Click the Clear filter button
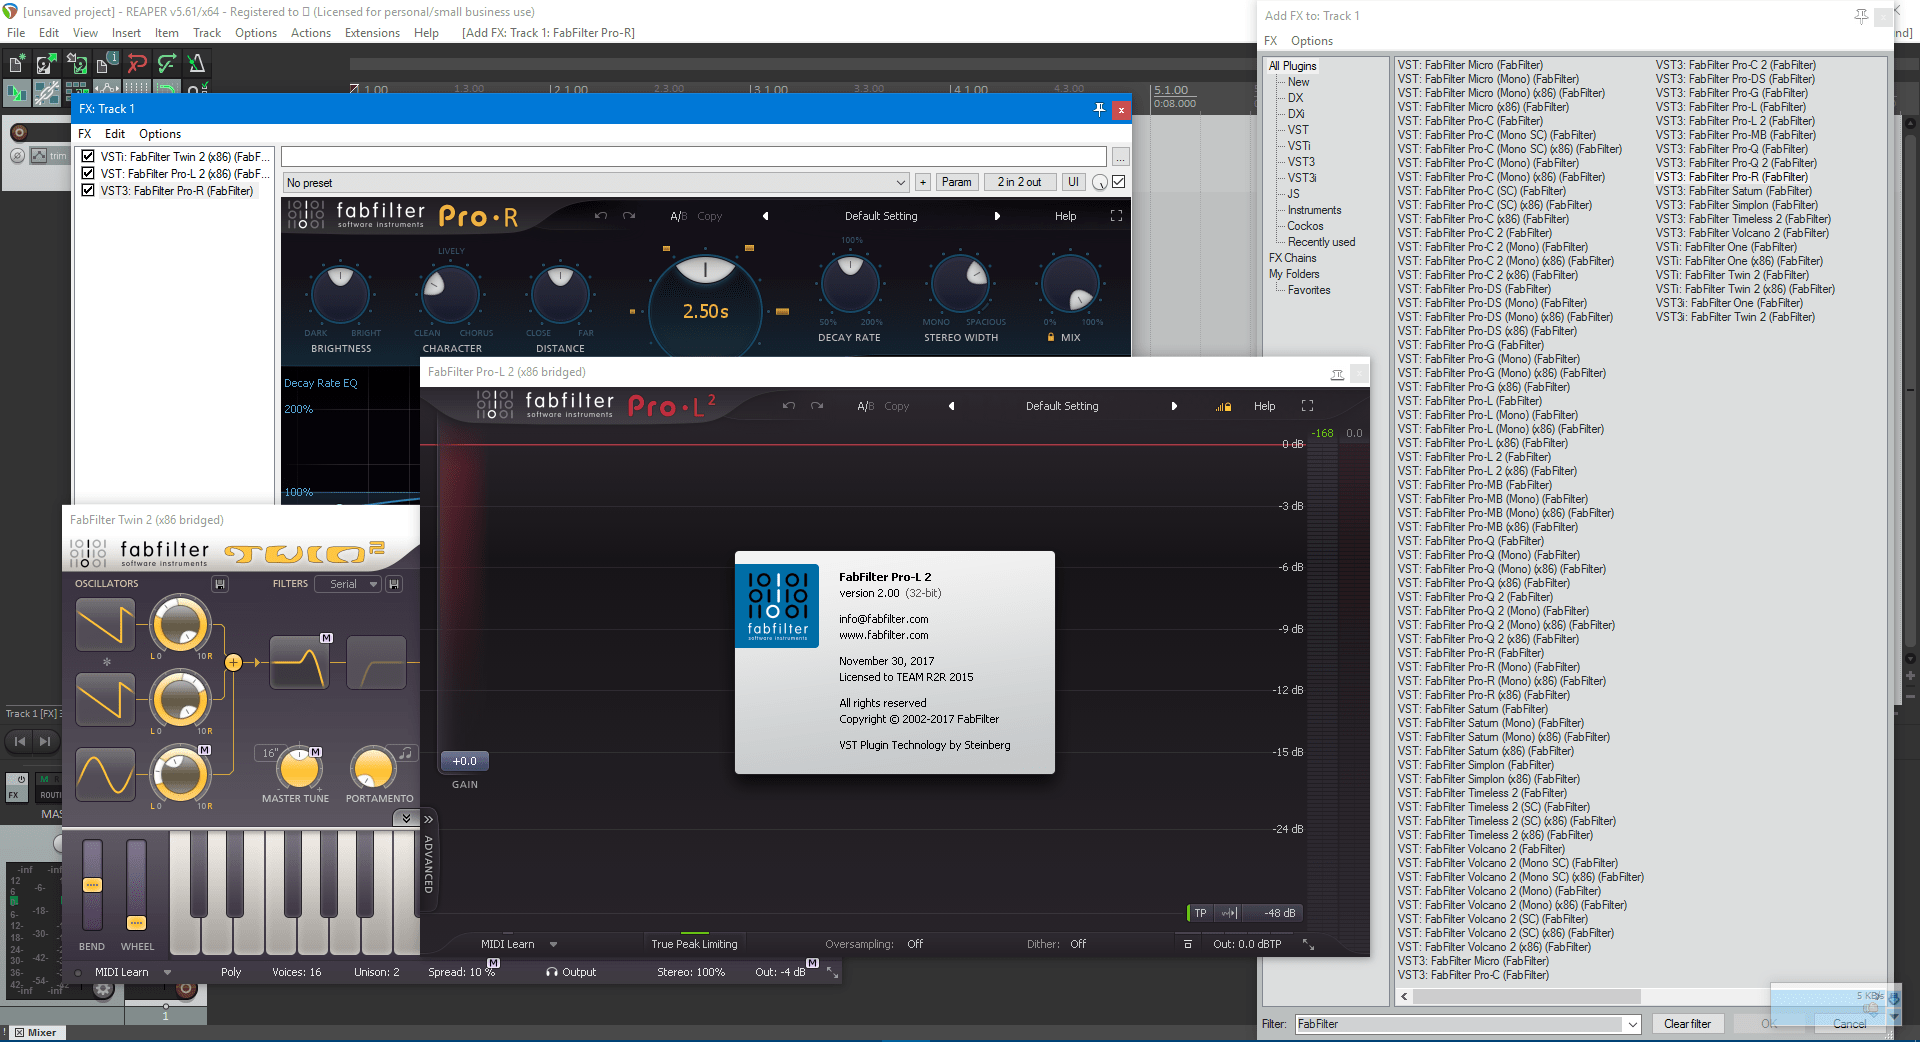This screenshot has width=1920, height=1042. (x=1687, y=1024)
